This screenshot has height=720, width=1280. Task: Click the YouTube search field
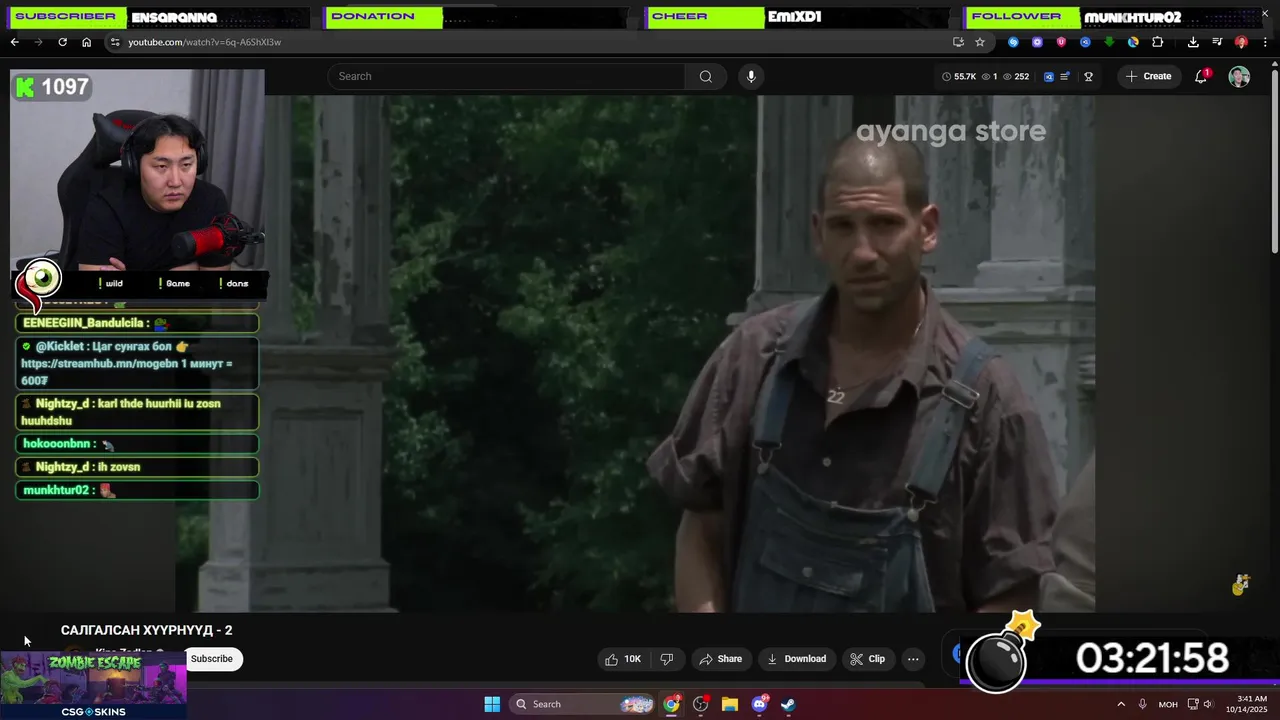click(x=507, y=76)
